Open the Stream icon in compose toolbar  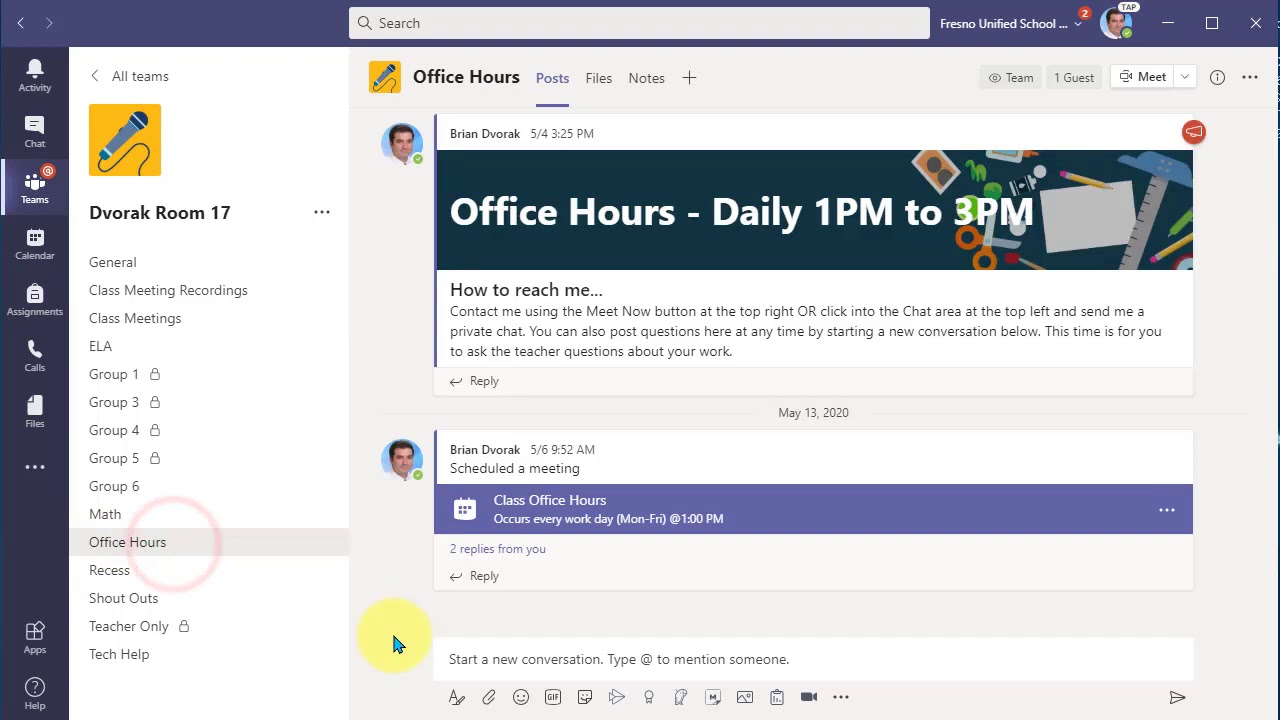coord(617,697)
